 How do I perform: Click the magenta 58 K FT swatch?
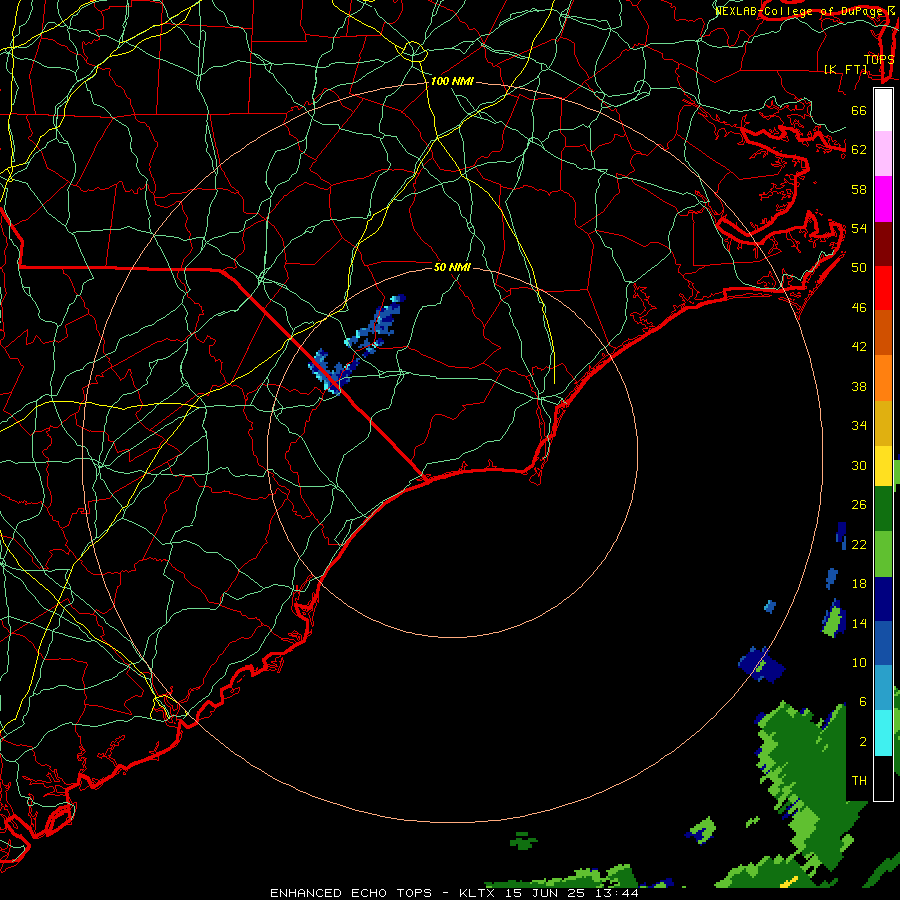[x=883, y=199]
